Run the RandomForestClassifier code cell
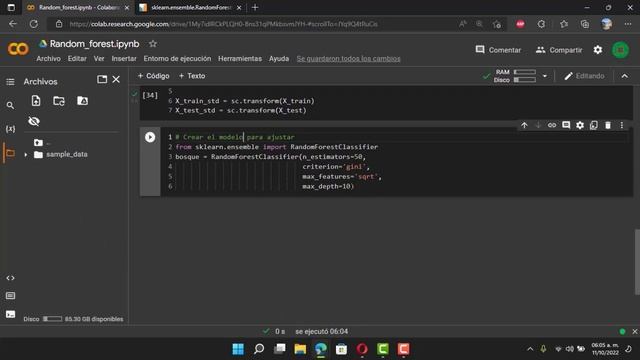The width and height of the screenshot is (640, 360). point(150,137)
